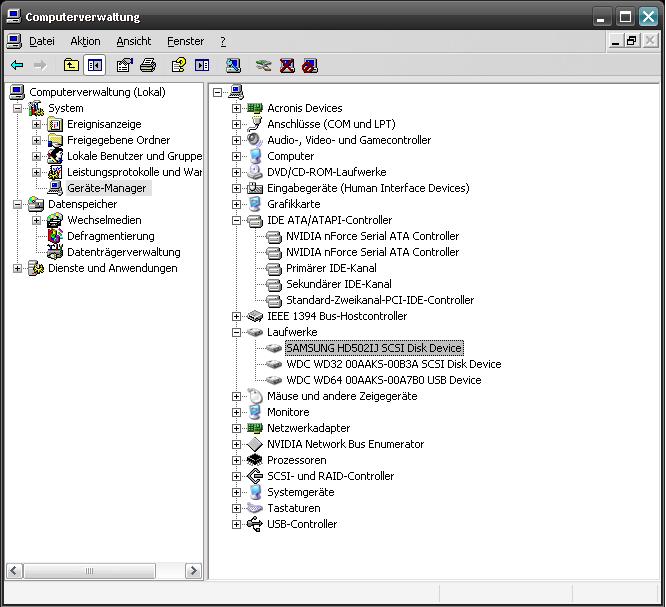This screenshot has height=607, width=666.
Task: Open the Ansicht menu
Action: click(134, 41)
